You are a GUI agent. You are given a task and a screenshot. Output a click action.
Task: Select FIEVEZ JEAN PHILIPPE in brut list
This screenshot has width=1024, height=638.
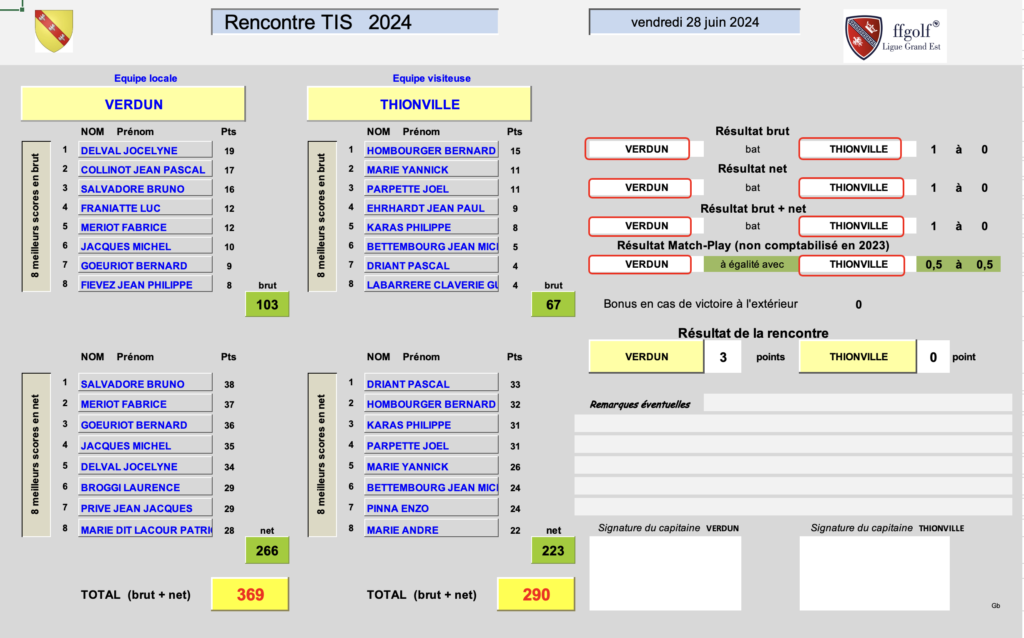tap(145, 285)
